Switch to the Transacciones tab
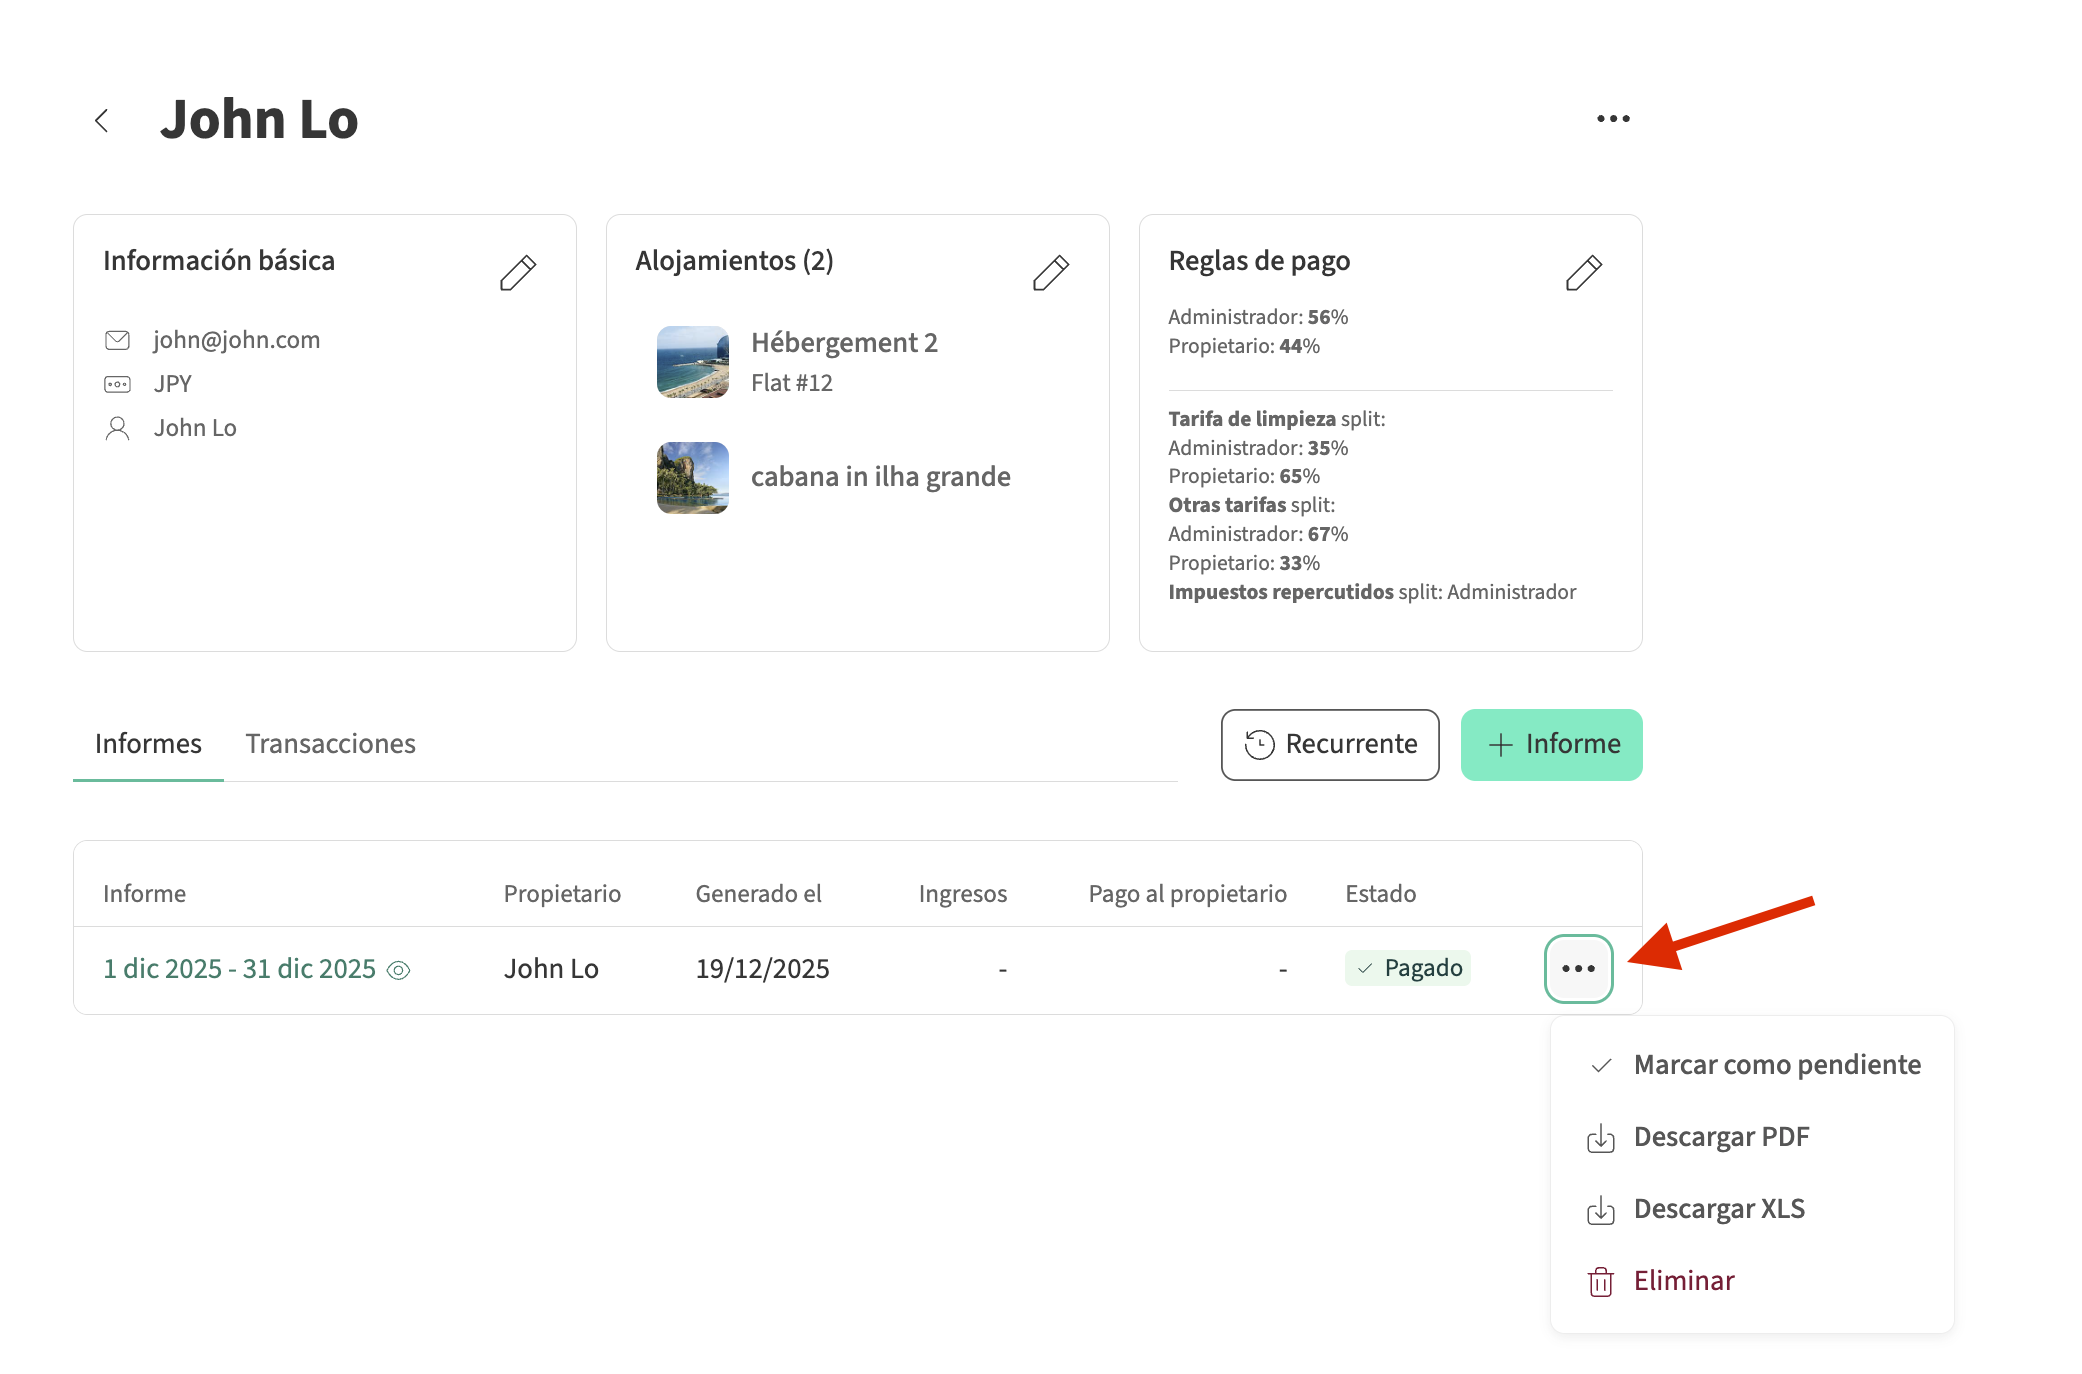 pos(330,744)
